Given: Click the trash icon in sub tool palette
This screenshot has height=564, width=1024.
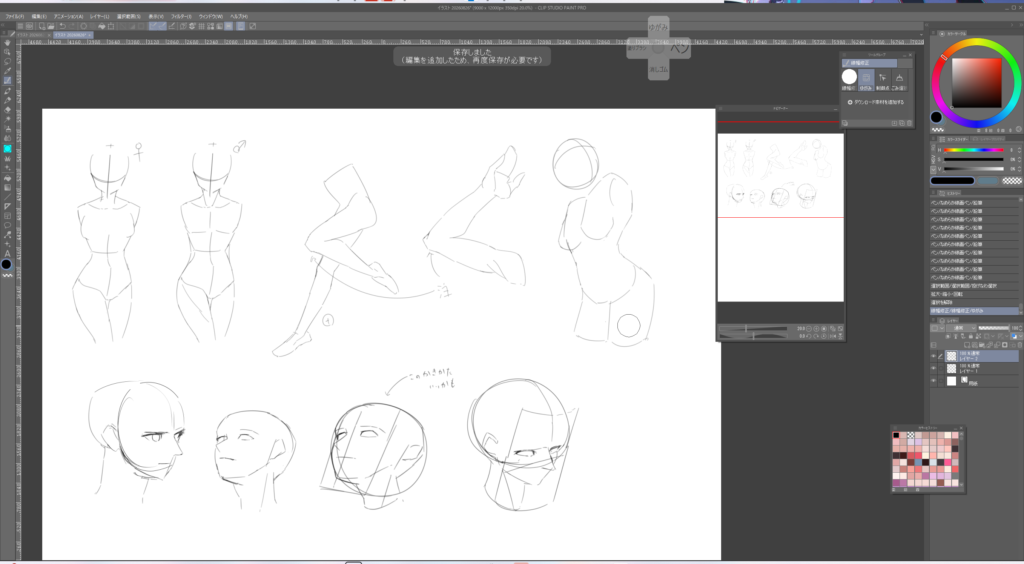Looking at the screenshot, I should pos(909,123).
